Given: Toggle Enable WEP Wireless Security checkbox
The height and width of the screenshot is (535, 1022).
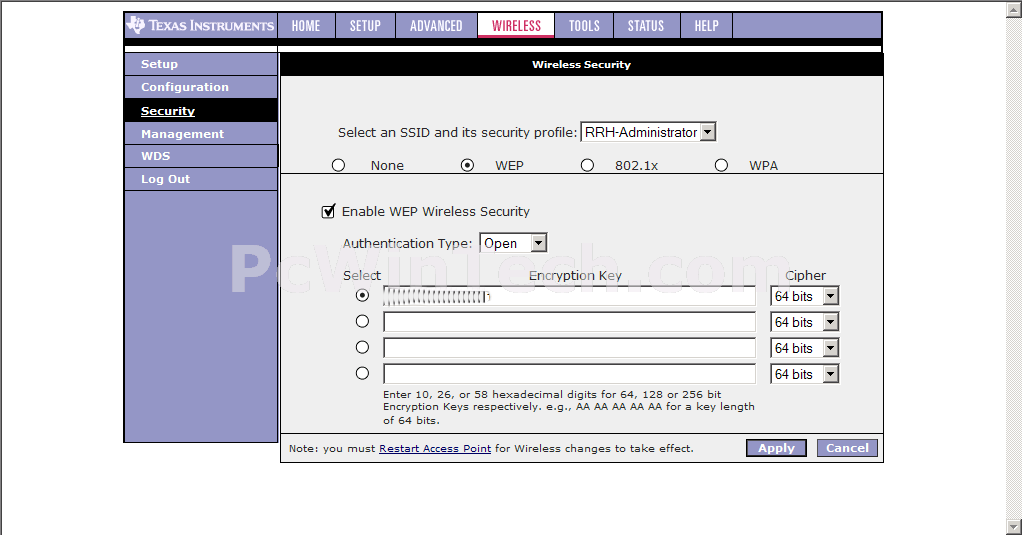Looking at the screenshot, I should pos(328,211).
